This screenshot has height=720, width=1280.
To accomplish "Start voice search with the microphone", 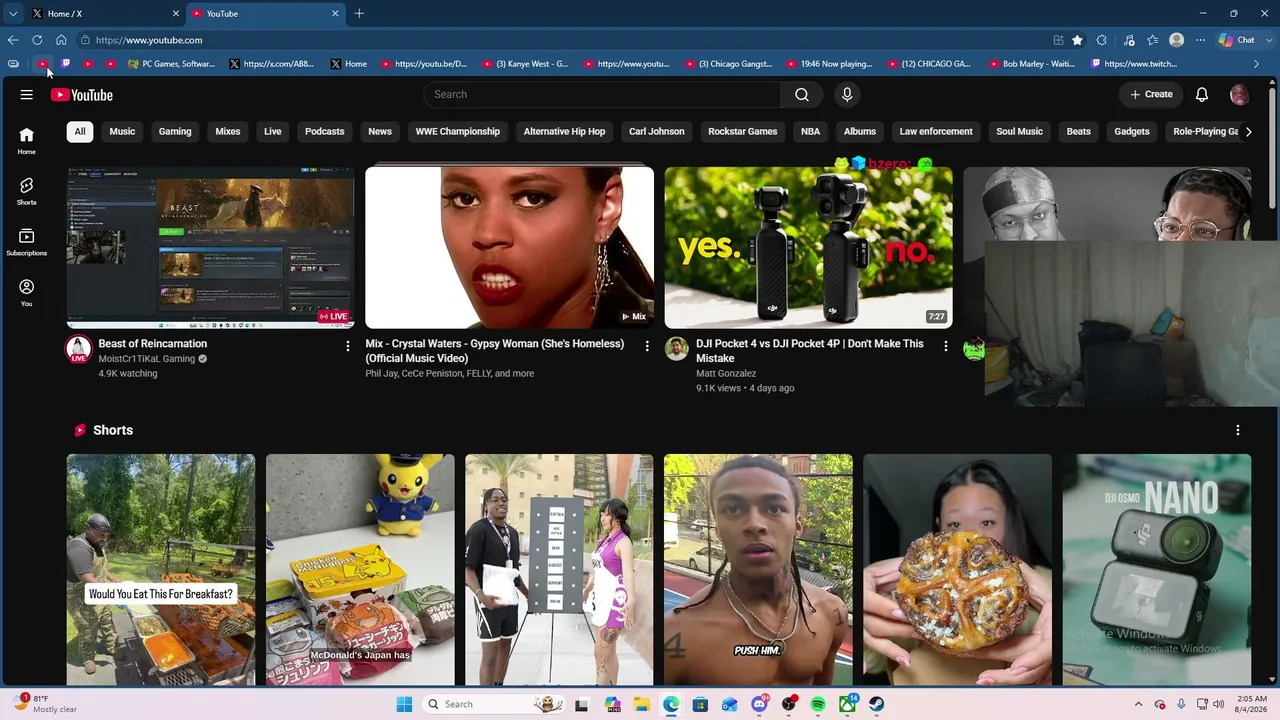I will pyautogui.click(x=847, y=94).
